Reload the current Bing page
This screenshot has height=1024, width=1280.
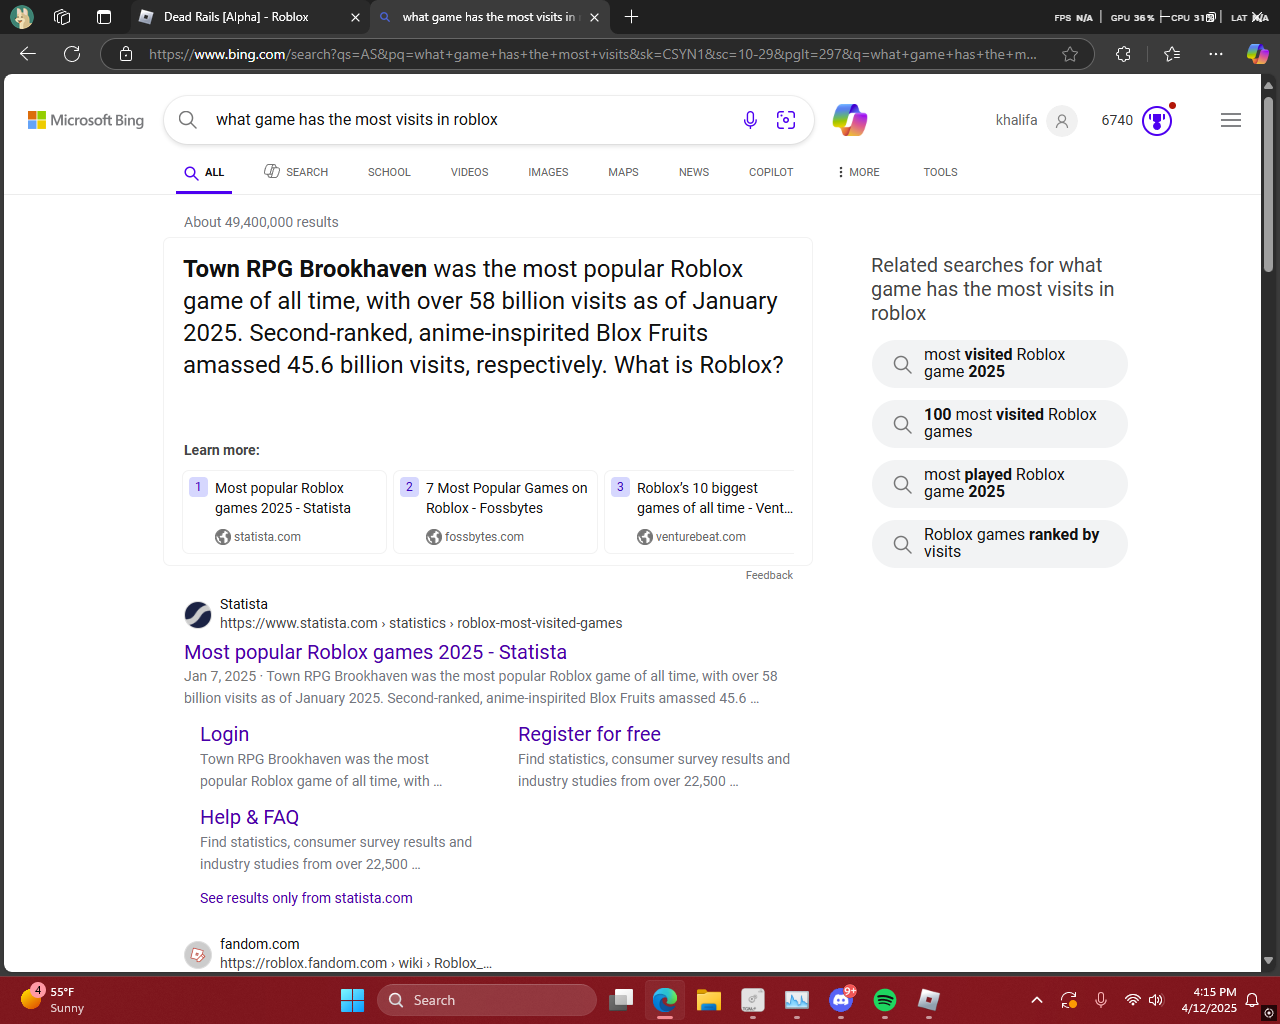72,54
